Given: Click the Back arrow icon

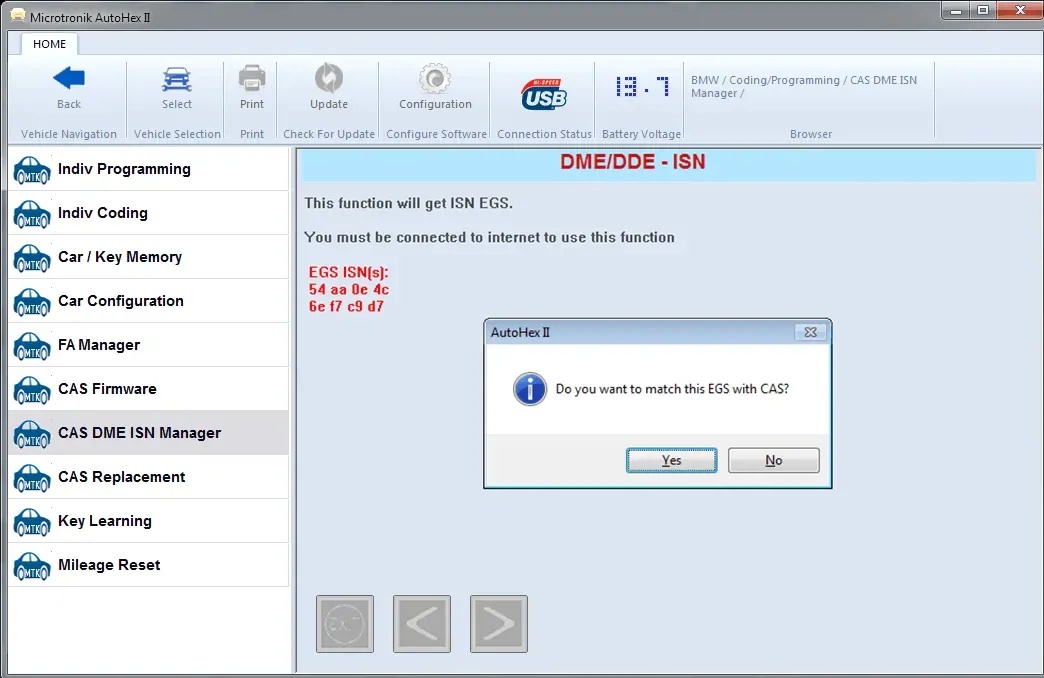Looking at the screenshot, I should [69, 79].
